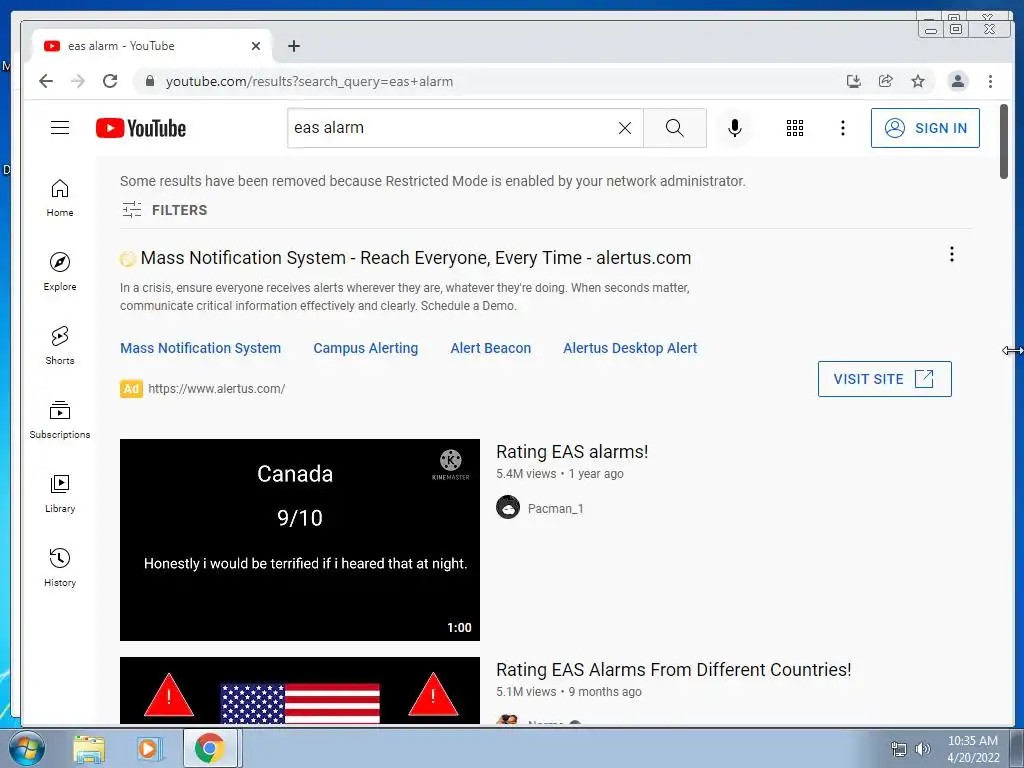
Task: Click '5.4M views • 1 year ago' text
Action: tap(560, 473)
